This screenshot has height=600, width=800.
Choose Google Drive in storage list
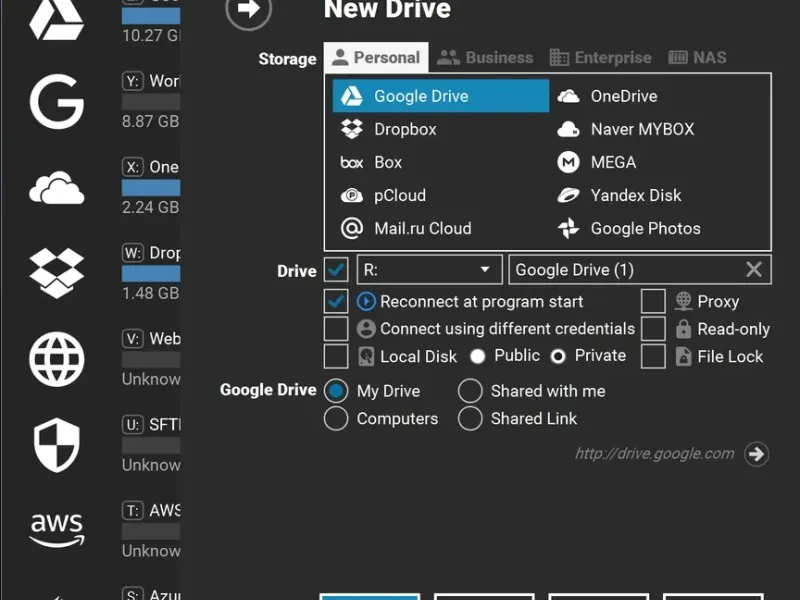click(x=441, y=96)
